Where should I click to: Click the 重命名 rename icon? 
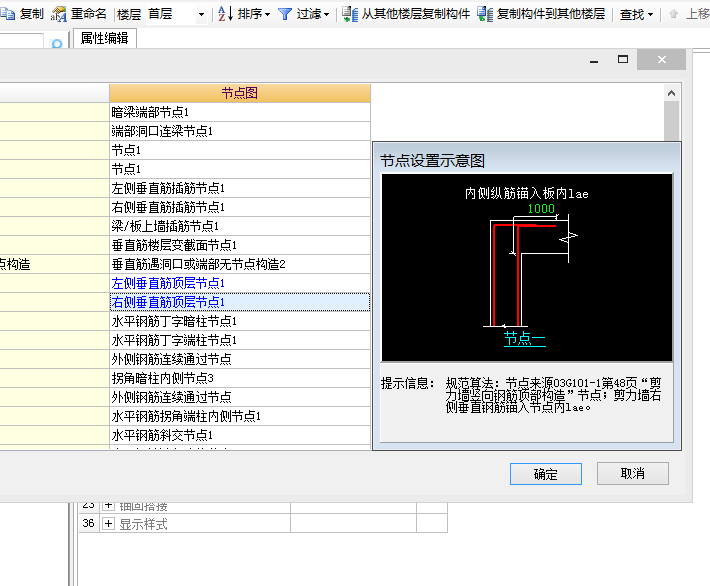coord(59,14)
